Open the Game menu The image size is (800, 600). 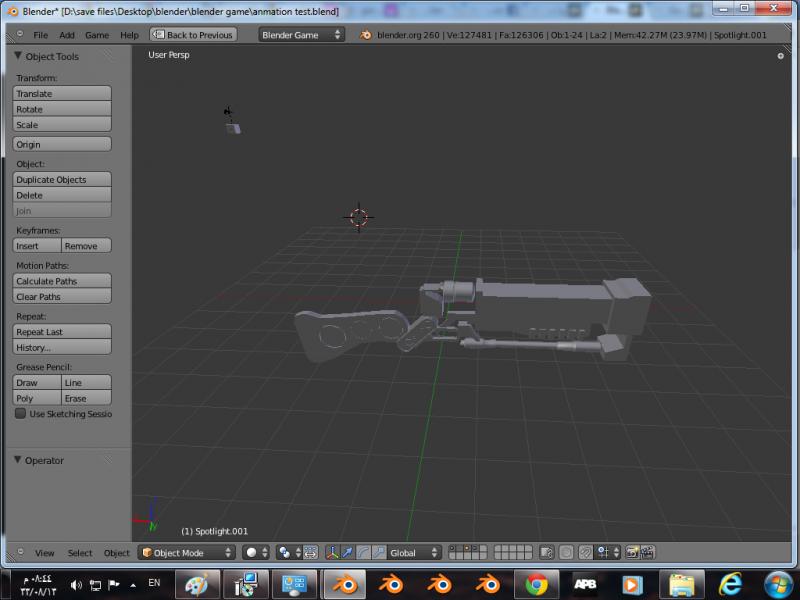pyautogui.click(x=97, y=35)
